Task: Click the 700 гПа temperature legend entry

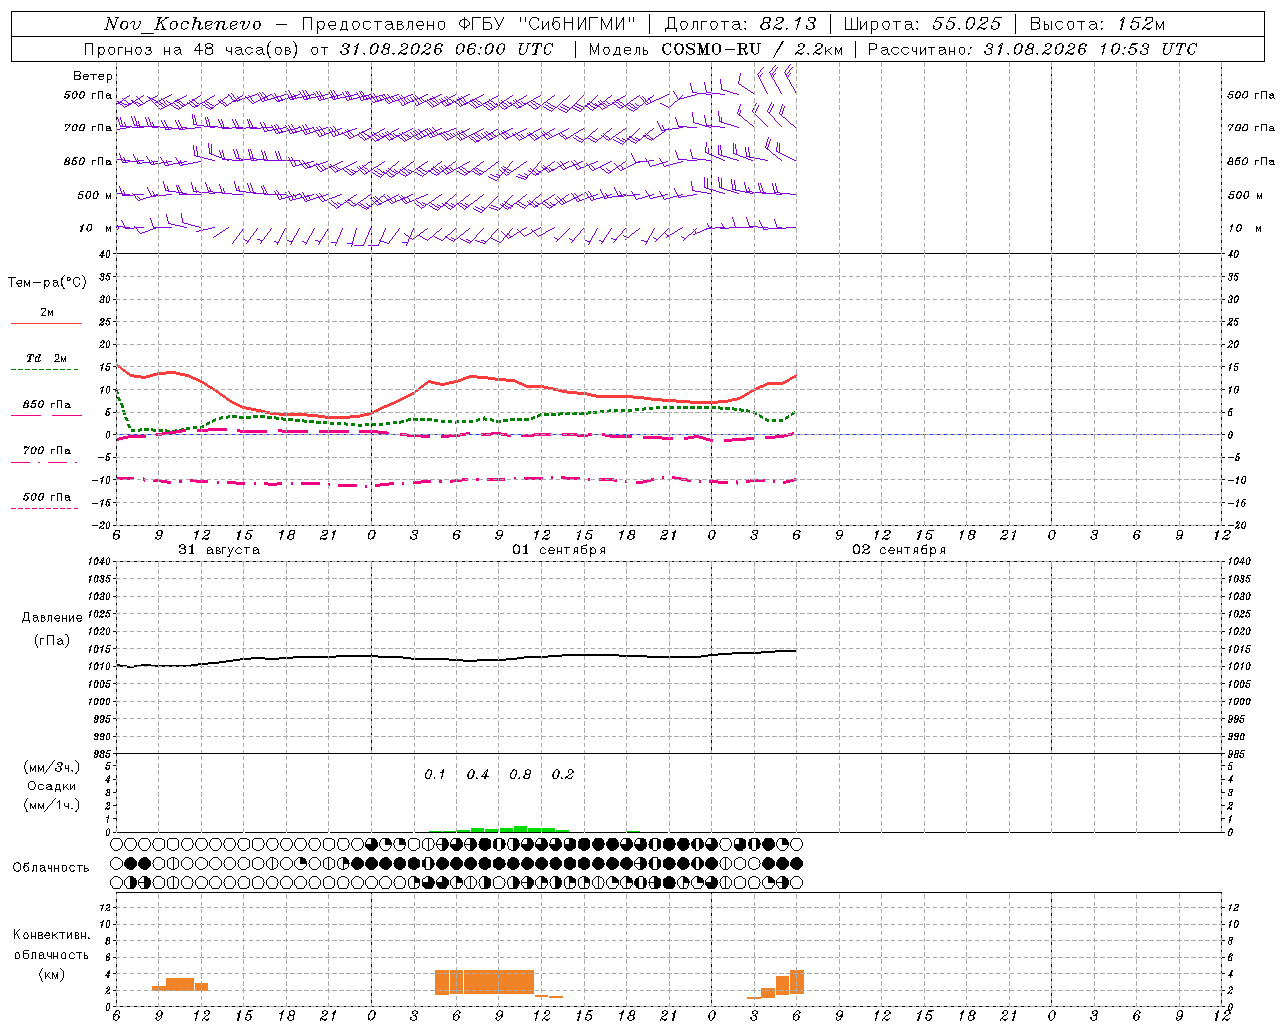Action: pos(46,451)
